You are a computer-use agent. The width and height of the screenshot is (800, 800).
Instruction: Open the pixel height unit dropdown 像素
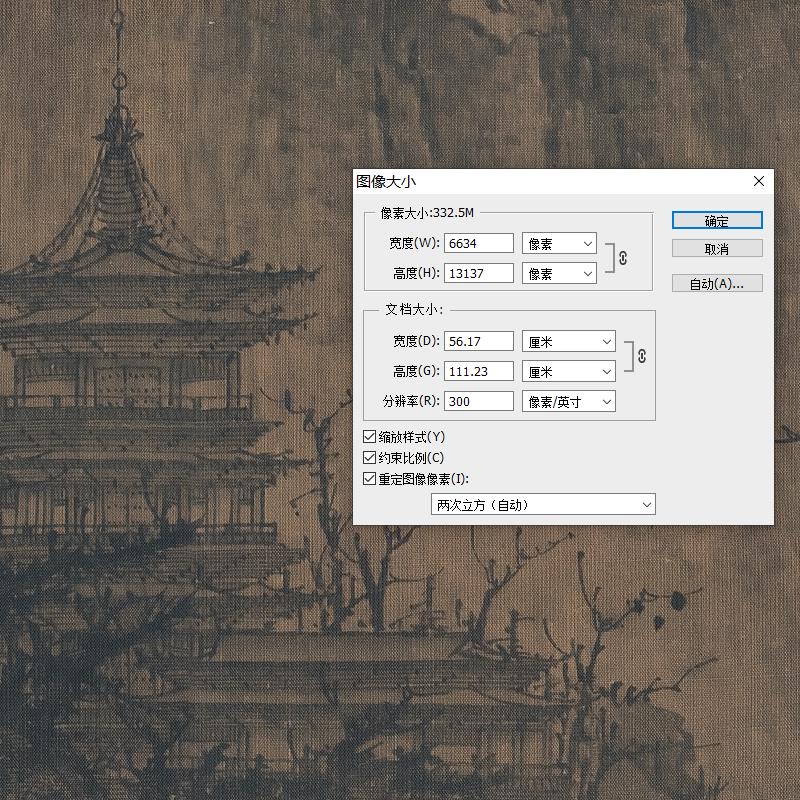[x=559, y=273]
